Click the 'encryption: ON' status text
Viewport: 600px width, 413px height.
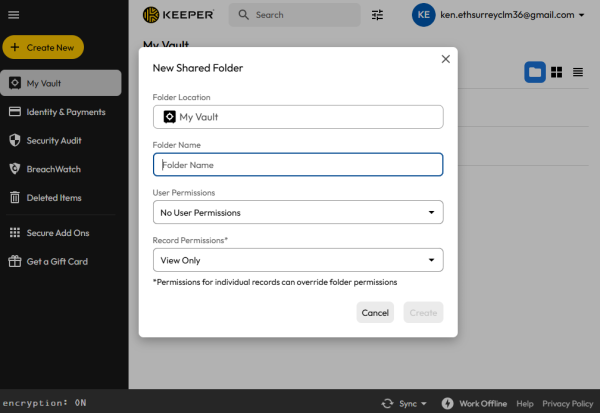click(x=44, y=403)
